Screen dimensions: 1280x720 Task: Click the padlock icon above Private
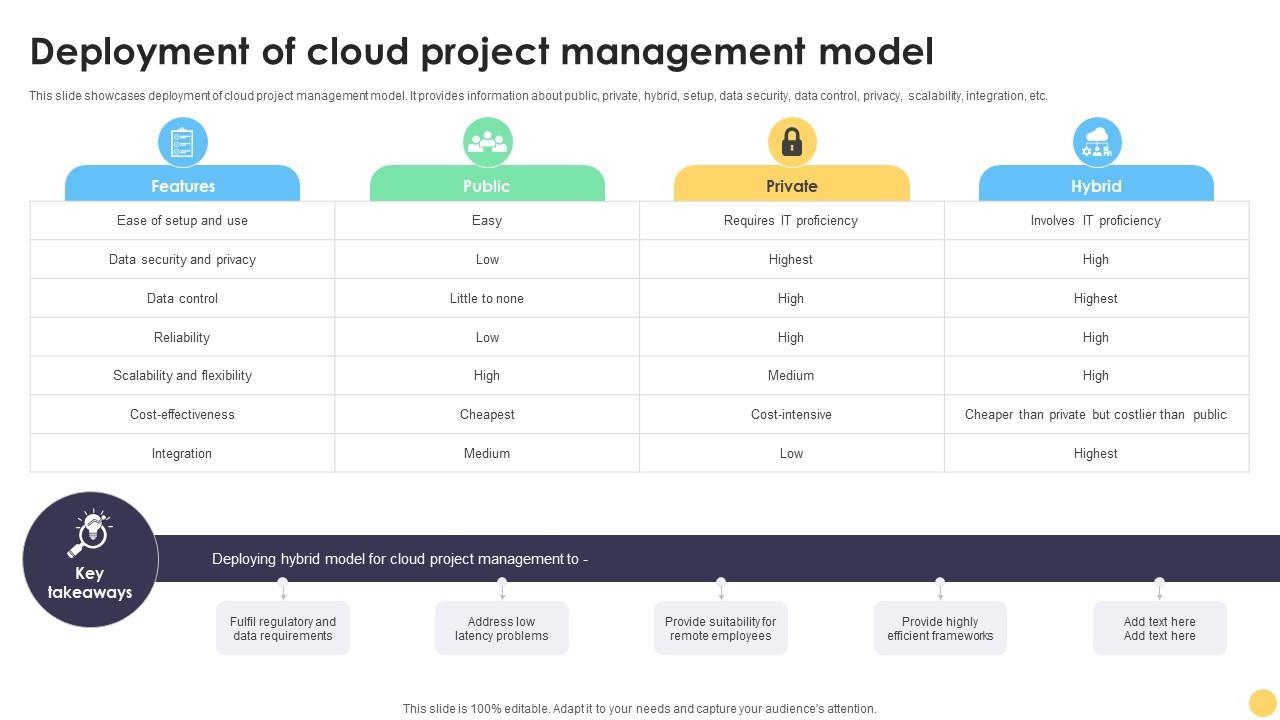pyautogui.click(x=792, y=142)
